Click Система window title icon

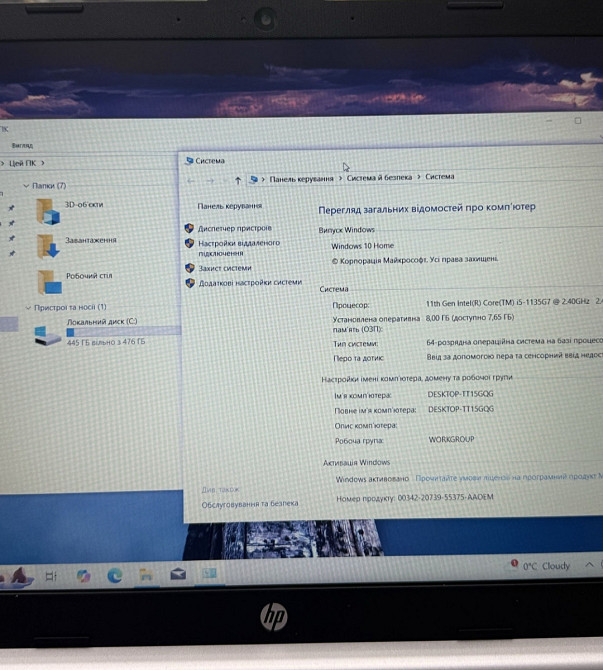click(189, 161)
